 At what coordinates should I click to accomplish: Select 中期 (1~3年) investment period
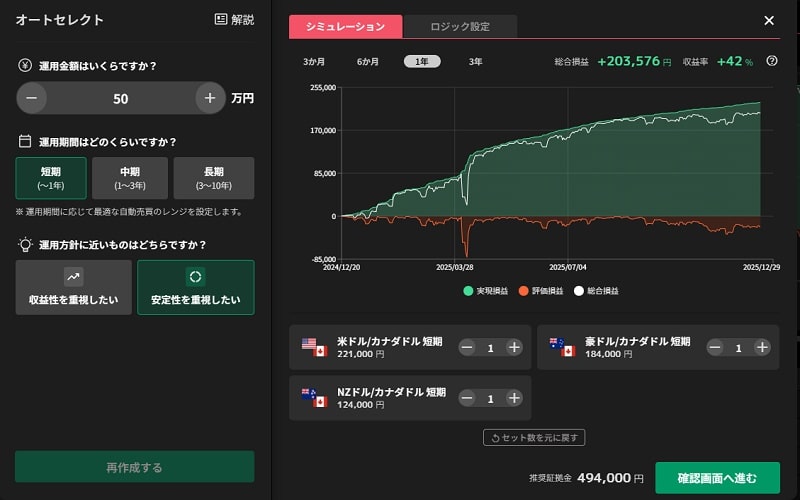pyautogui.click(x=129, y=178)
